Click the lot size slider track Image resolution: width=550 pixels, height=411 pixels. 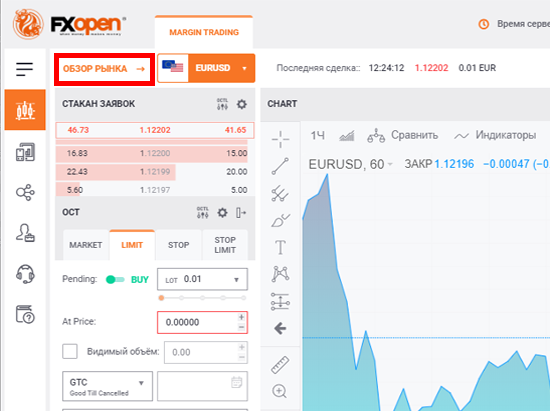[202, 298]
